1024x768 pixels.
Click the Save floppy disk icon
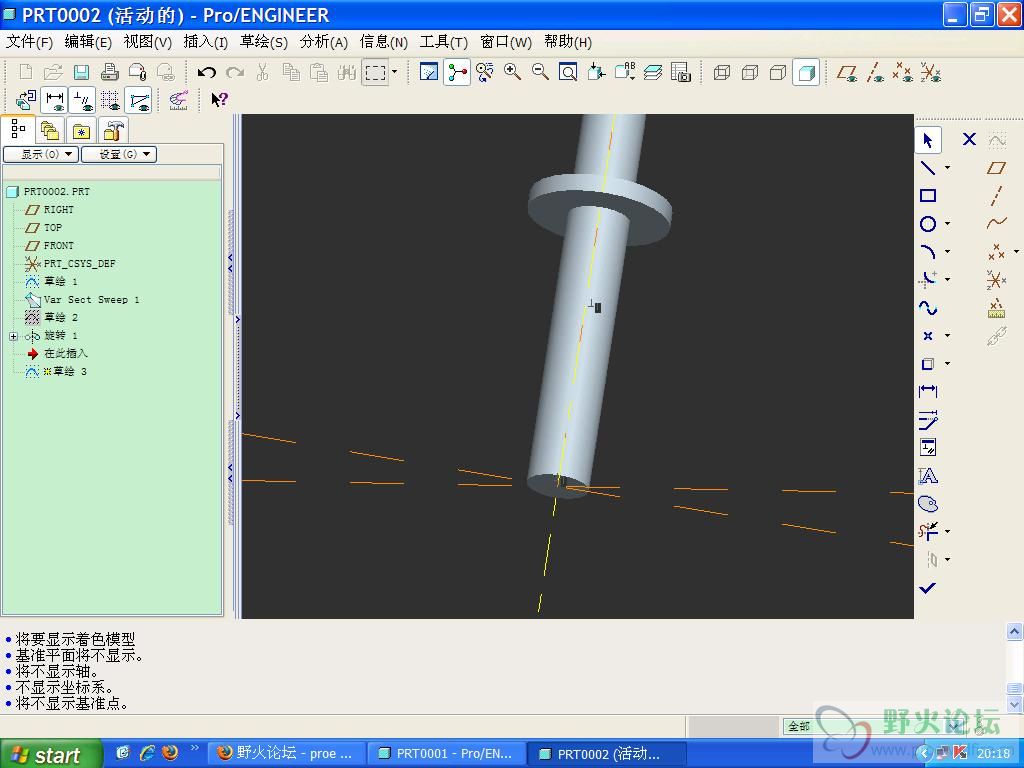[81, 72]
